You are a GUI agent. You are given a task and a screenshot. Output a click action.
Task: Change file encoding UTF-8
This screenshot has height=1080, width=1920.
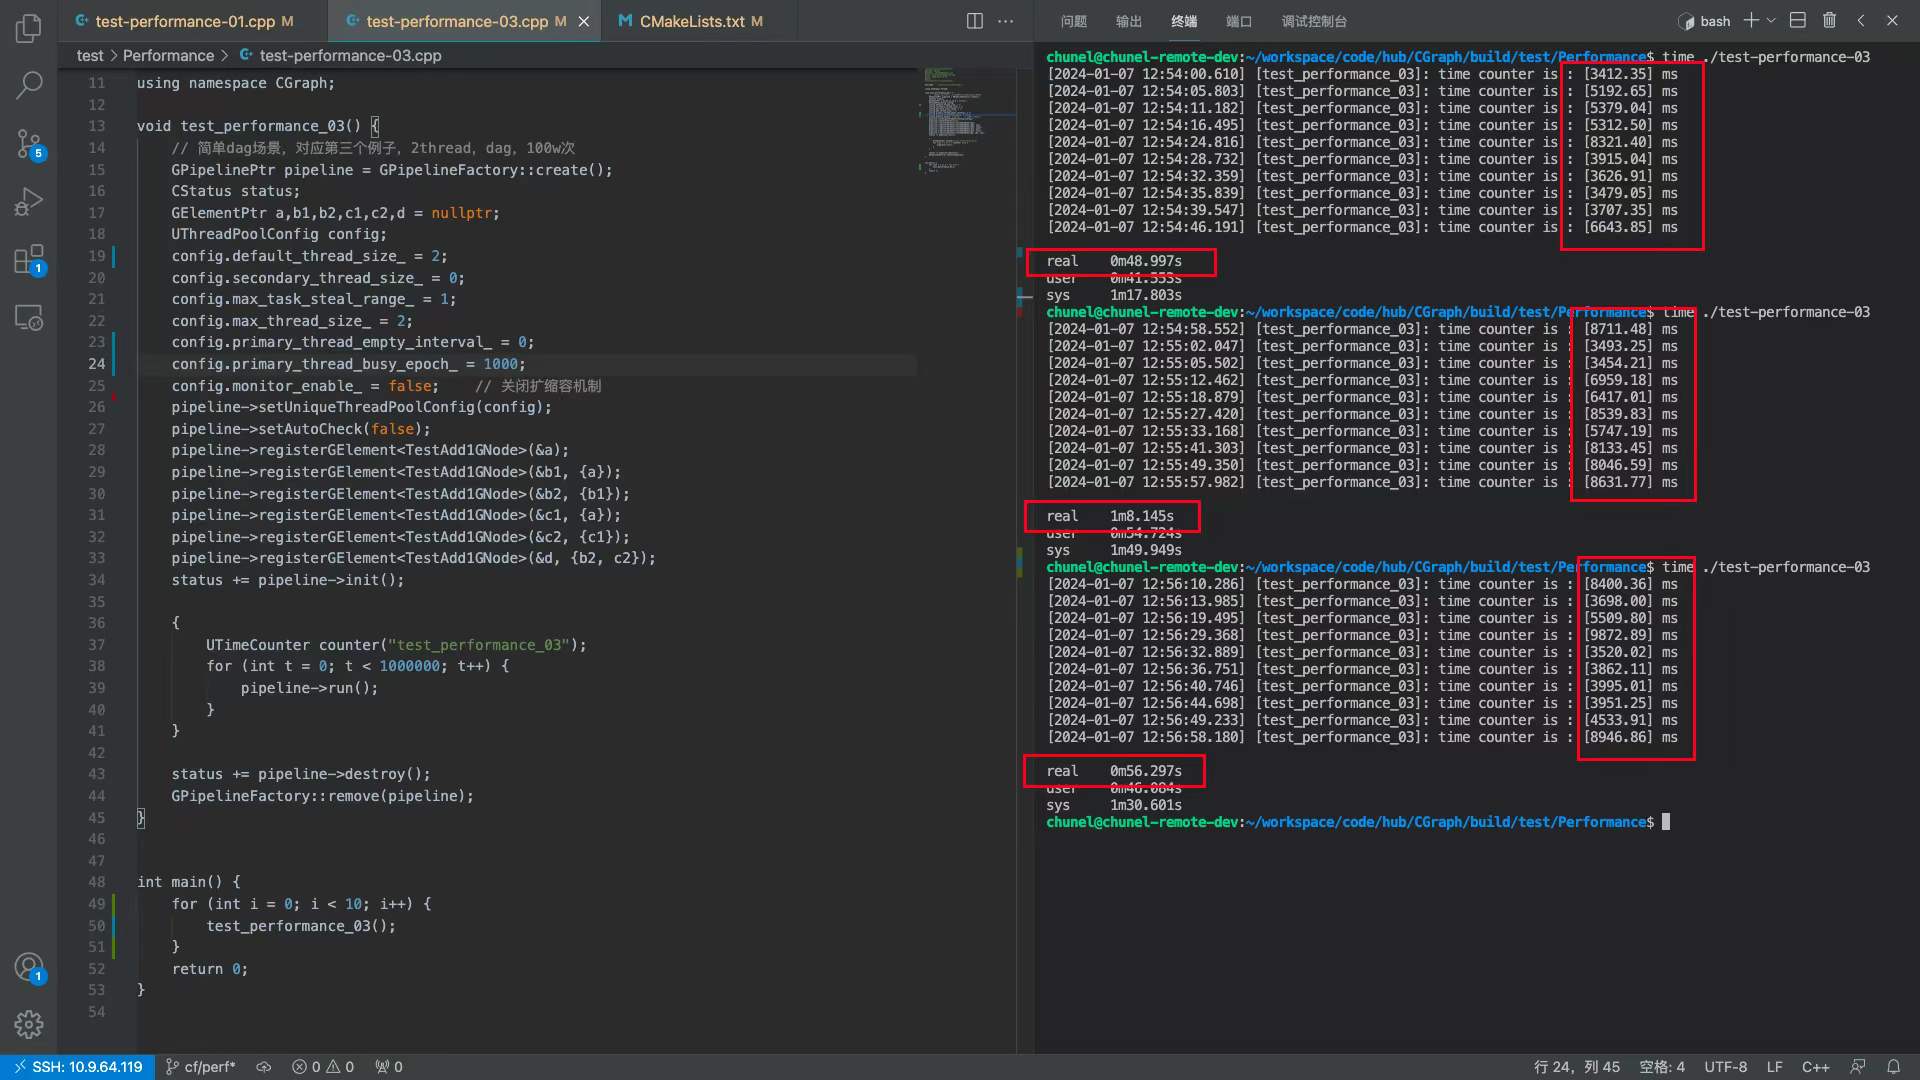click(1726, 1067)
